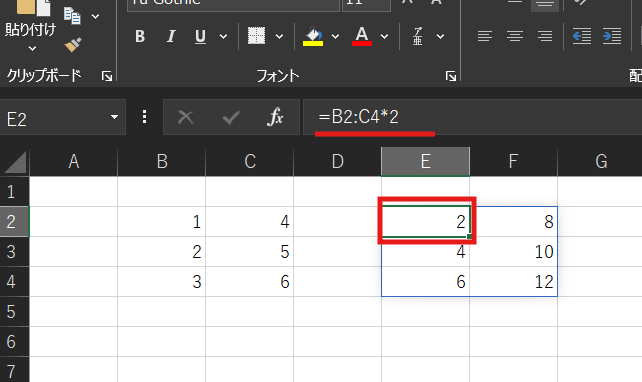
Task: Click cell C2 containing 4
Action: click(250, 222)
